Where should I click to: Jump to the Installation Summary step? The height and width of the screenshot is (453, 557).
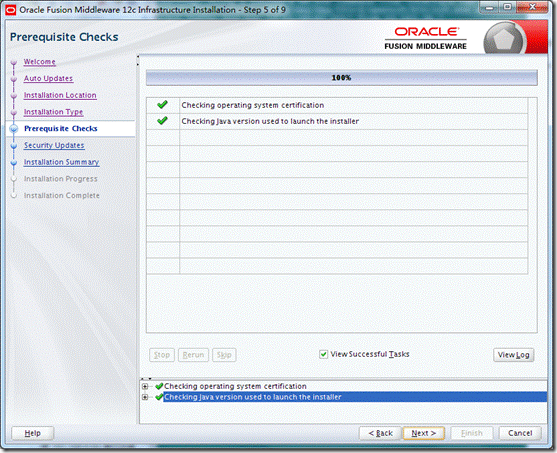click(61, 162)
